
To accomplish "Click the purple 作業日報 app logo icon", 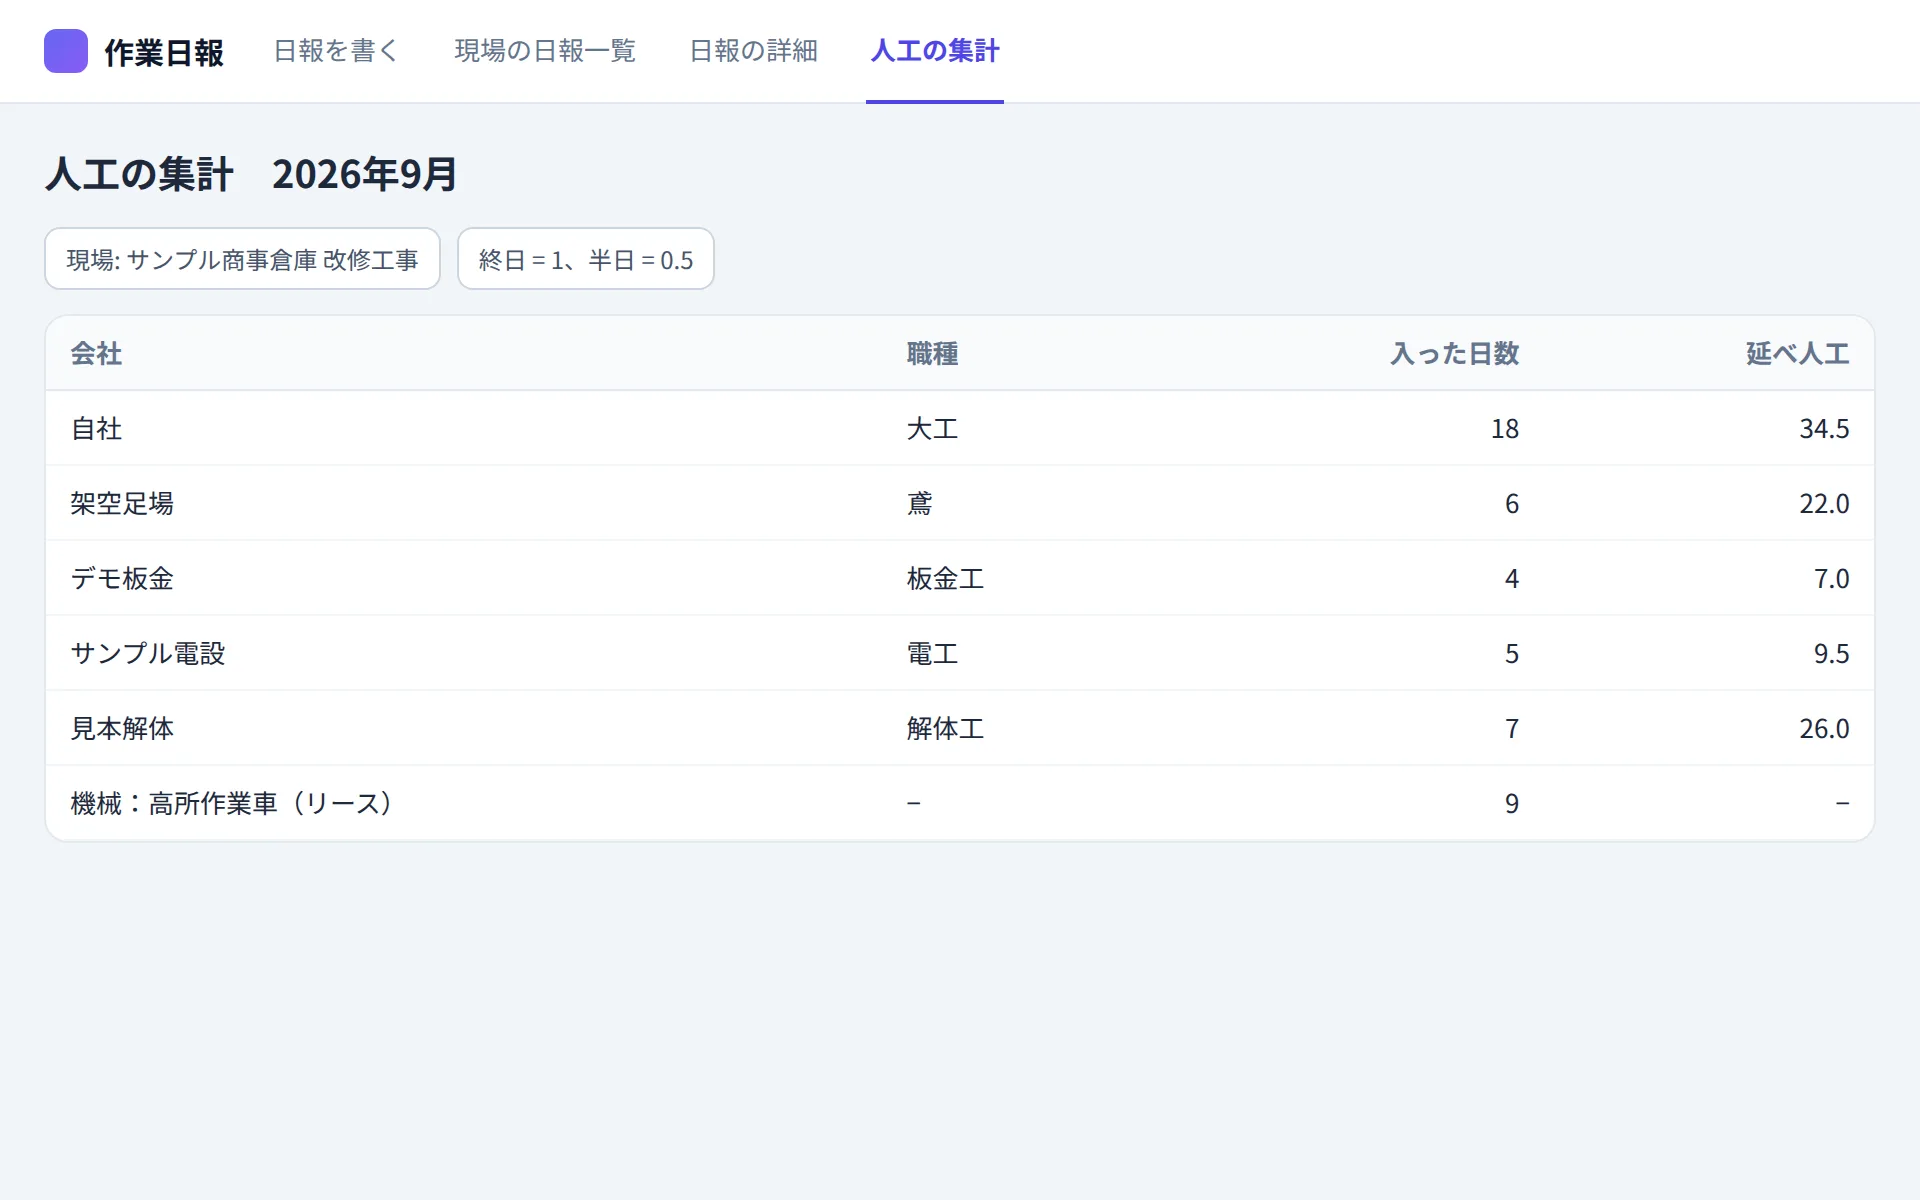I will 66,51.
